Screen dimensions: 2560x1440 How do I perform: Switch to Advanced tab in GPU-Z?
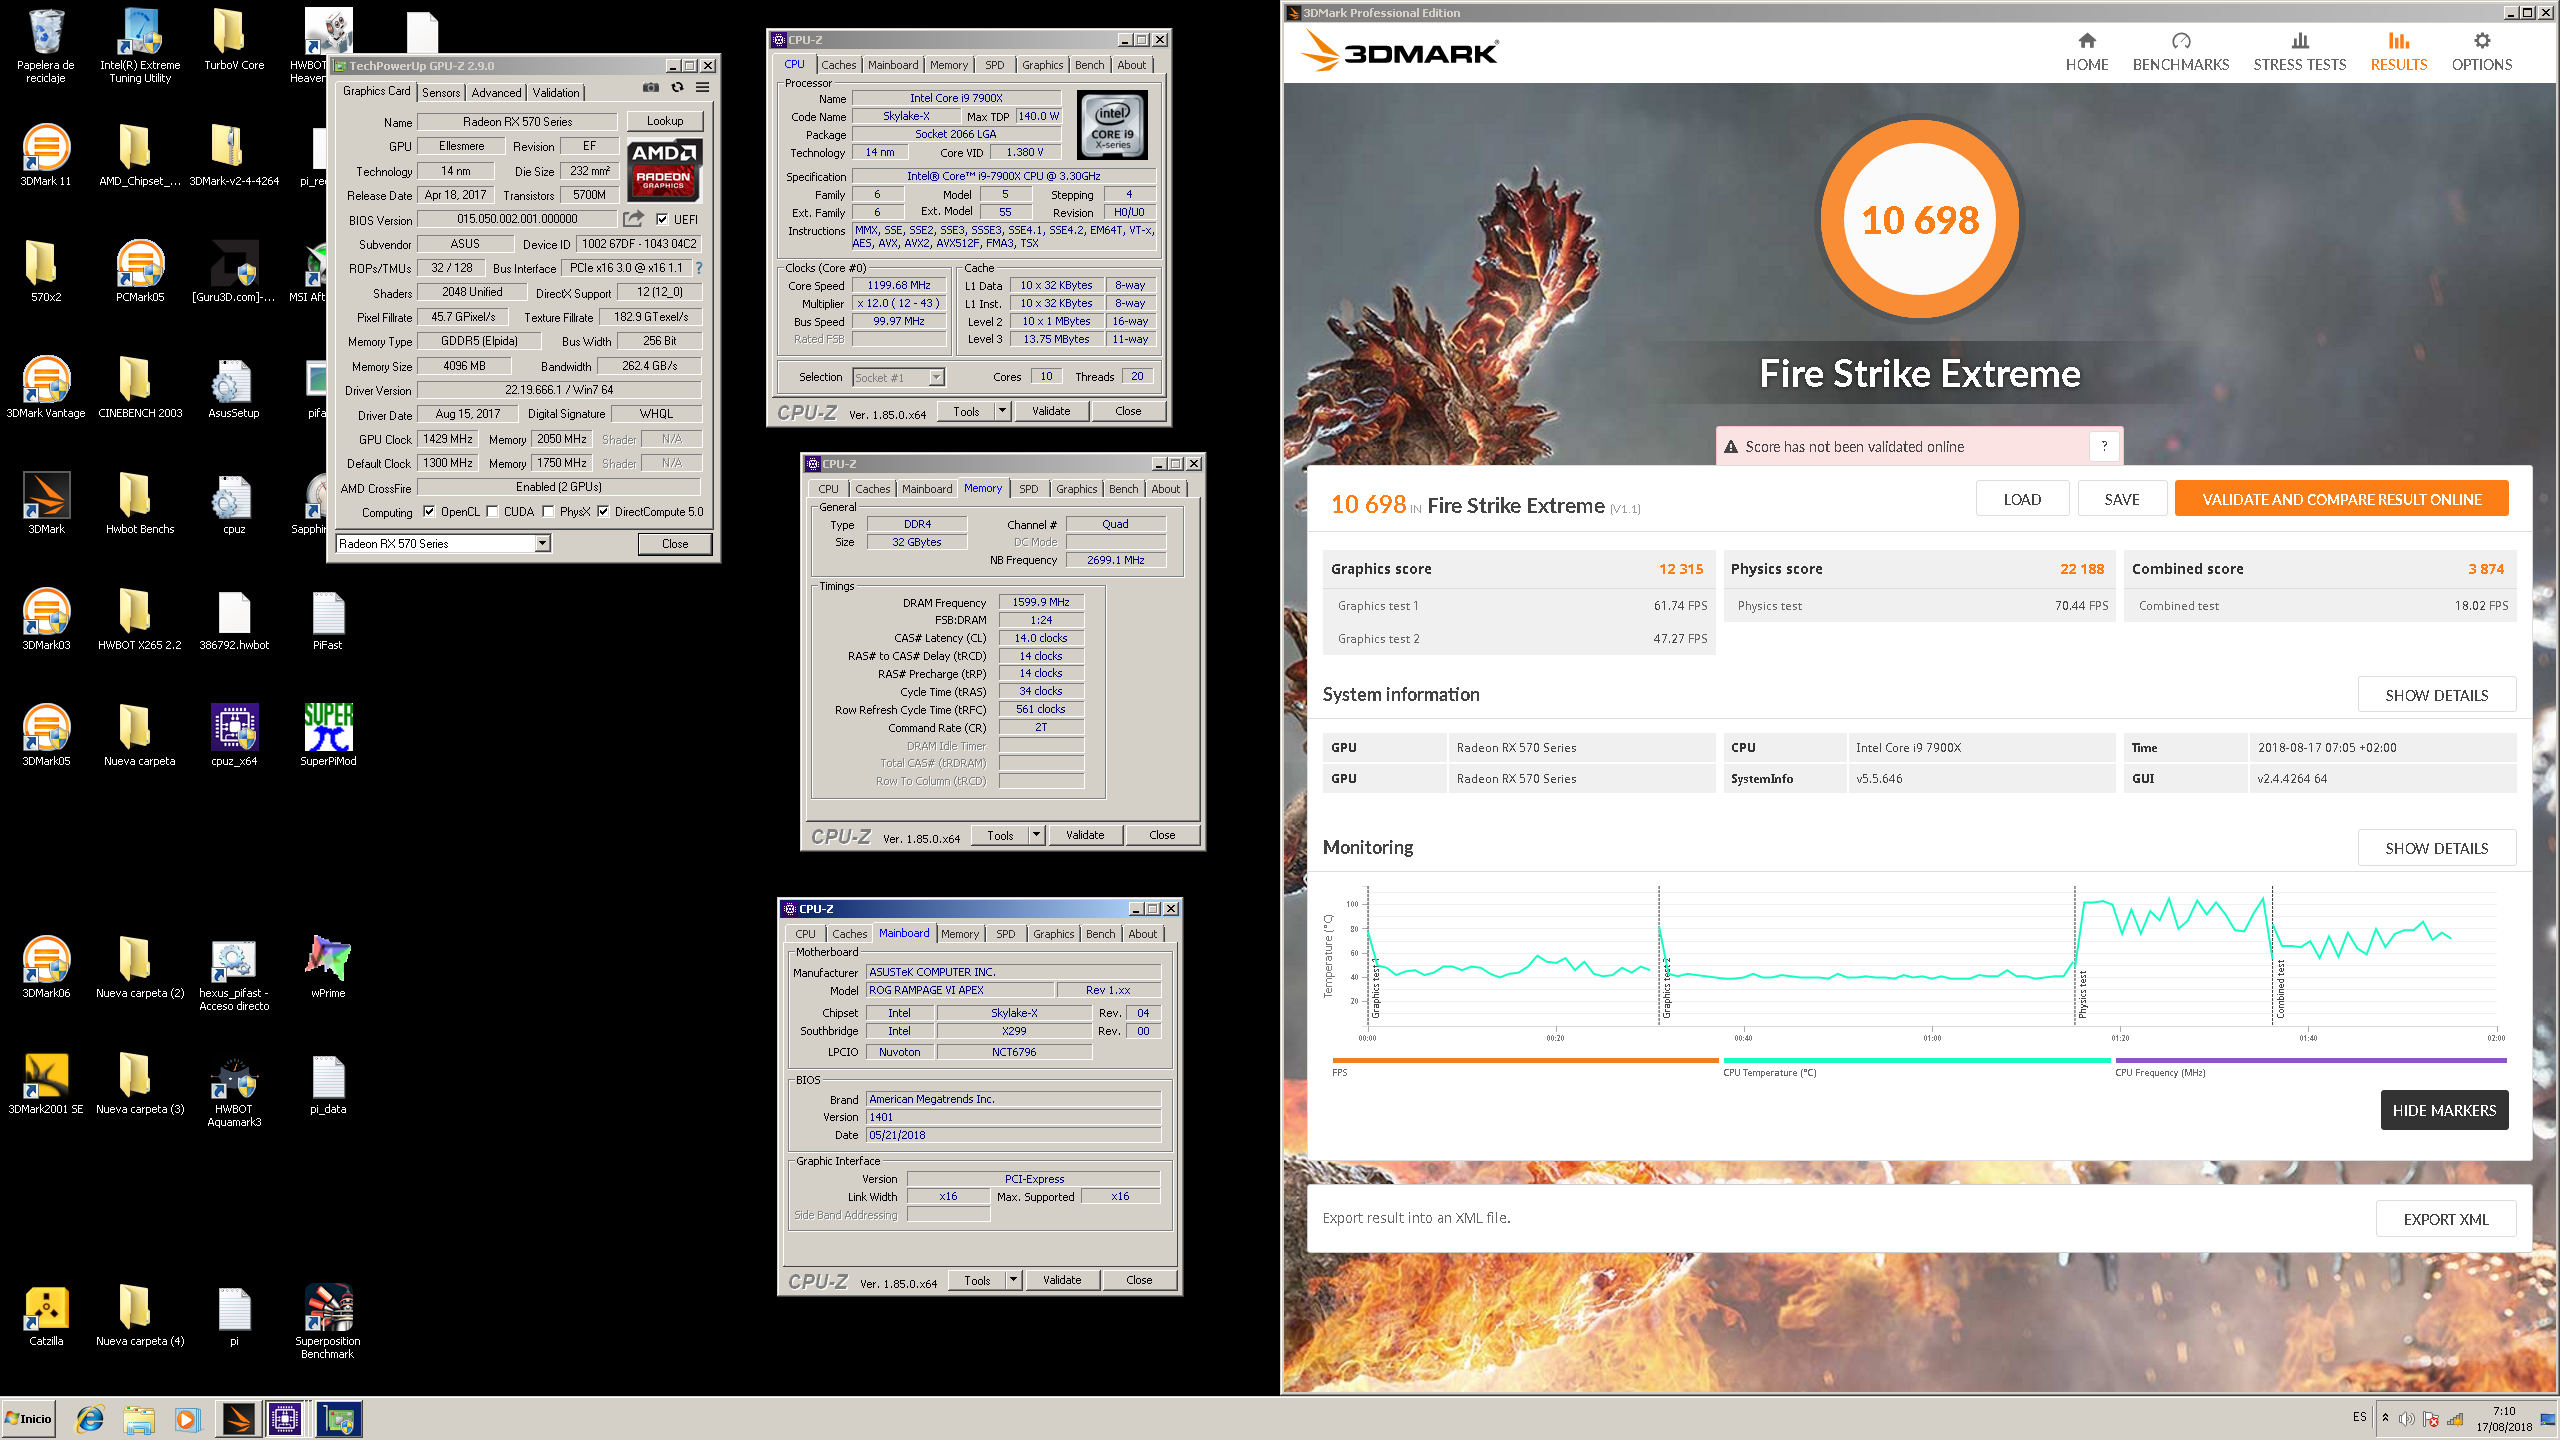pyautogui.click(x=496, y=92)
